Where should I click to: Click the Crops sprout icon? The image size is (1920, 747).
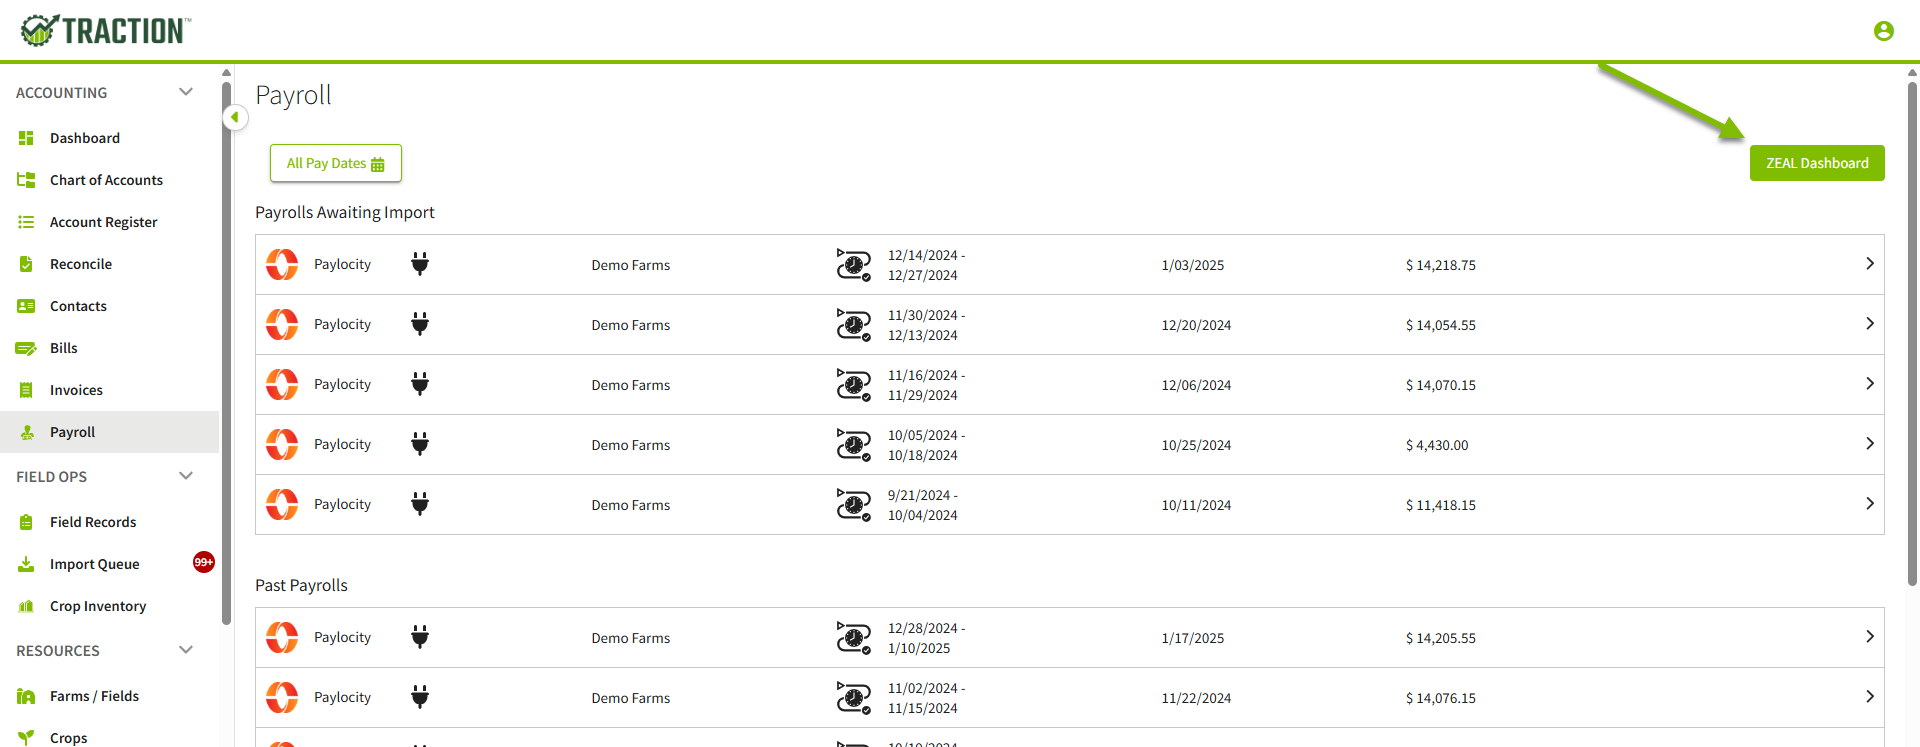26,737
